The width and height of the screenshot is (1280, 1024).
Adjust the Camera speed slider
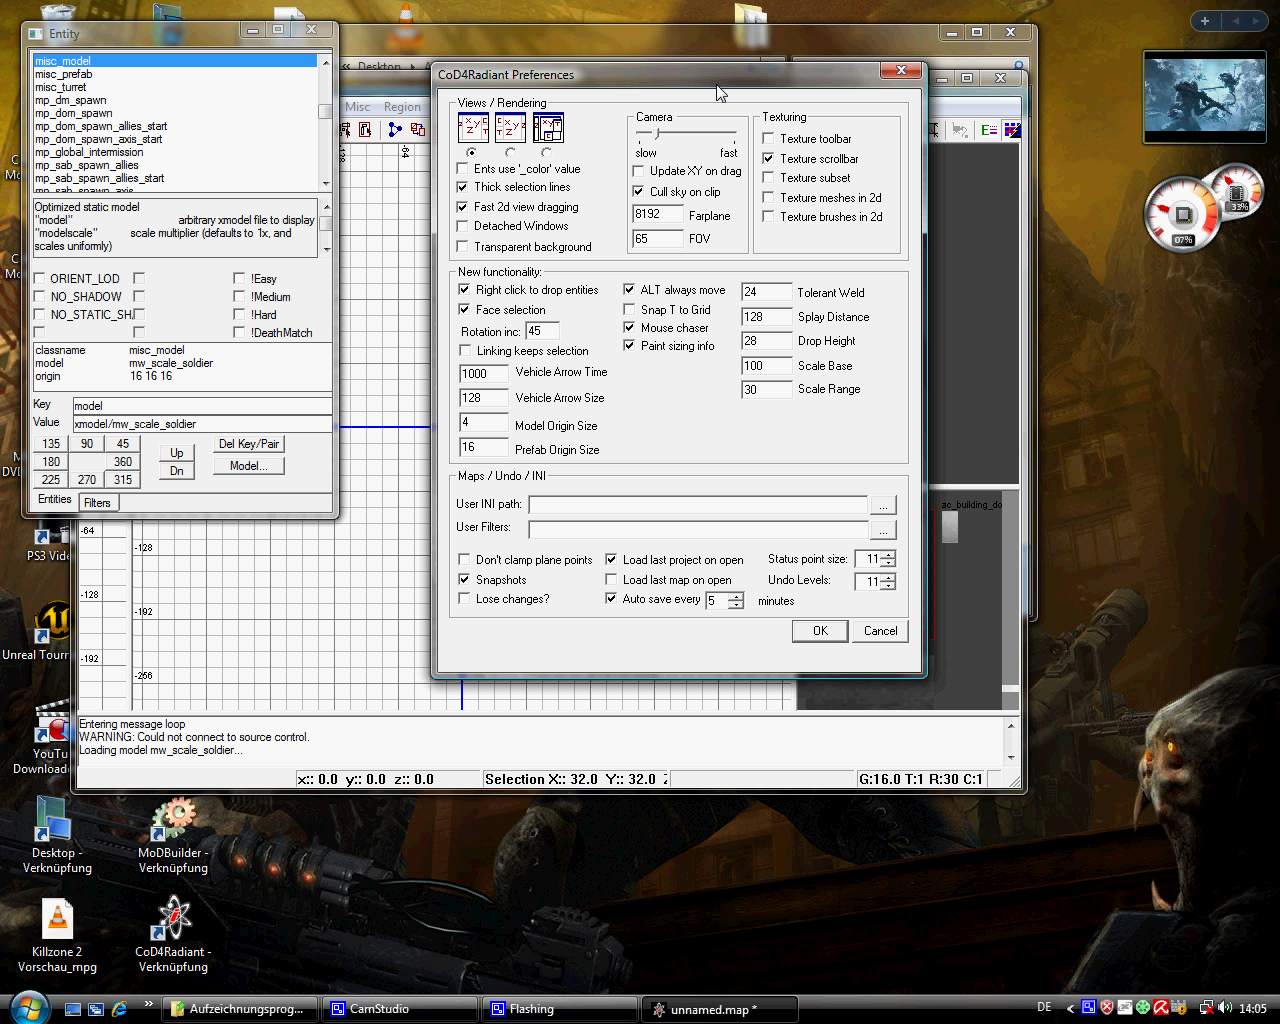pyautogui.click(x=656, y=133)
